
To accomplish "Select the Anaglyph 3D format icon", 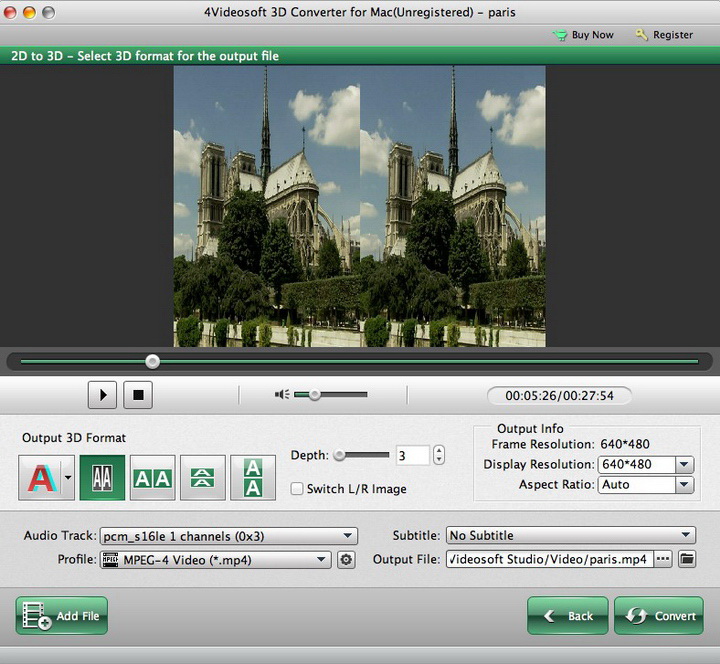I will (40, 478).
